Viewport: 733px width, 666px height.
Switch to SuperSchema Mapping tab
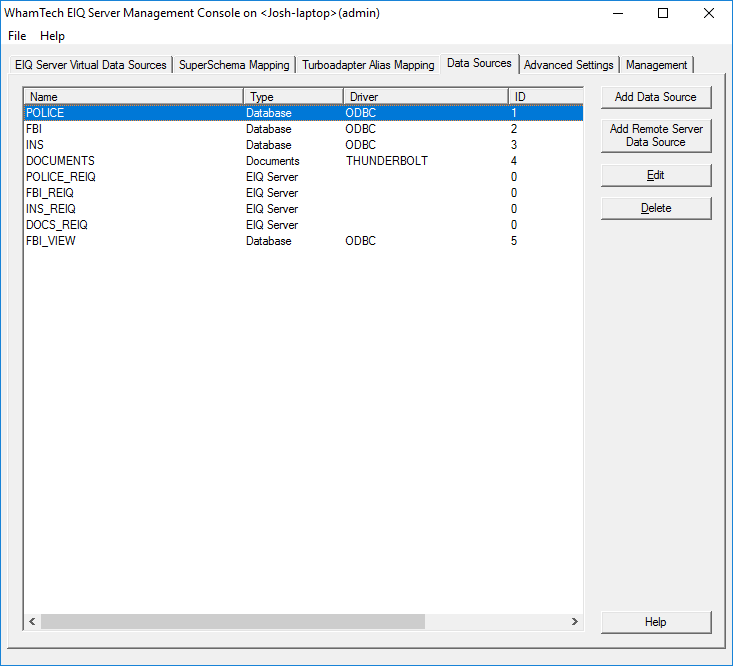[x=234, y=64]
